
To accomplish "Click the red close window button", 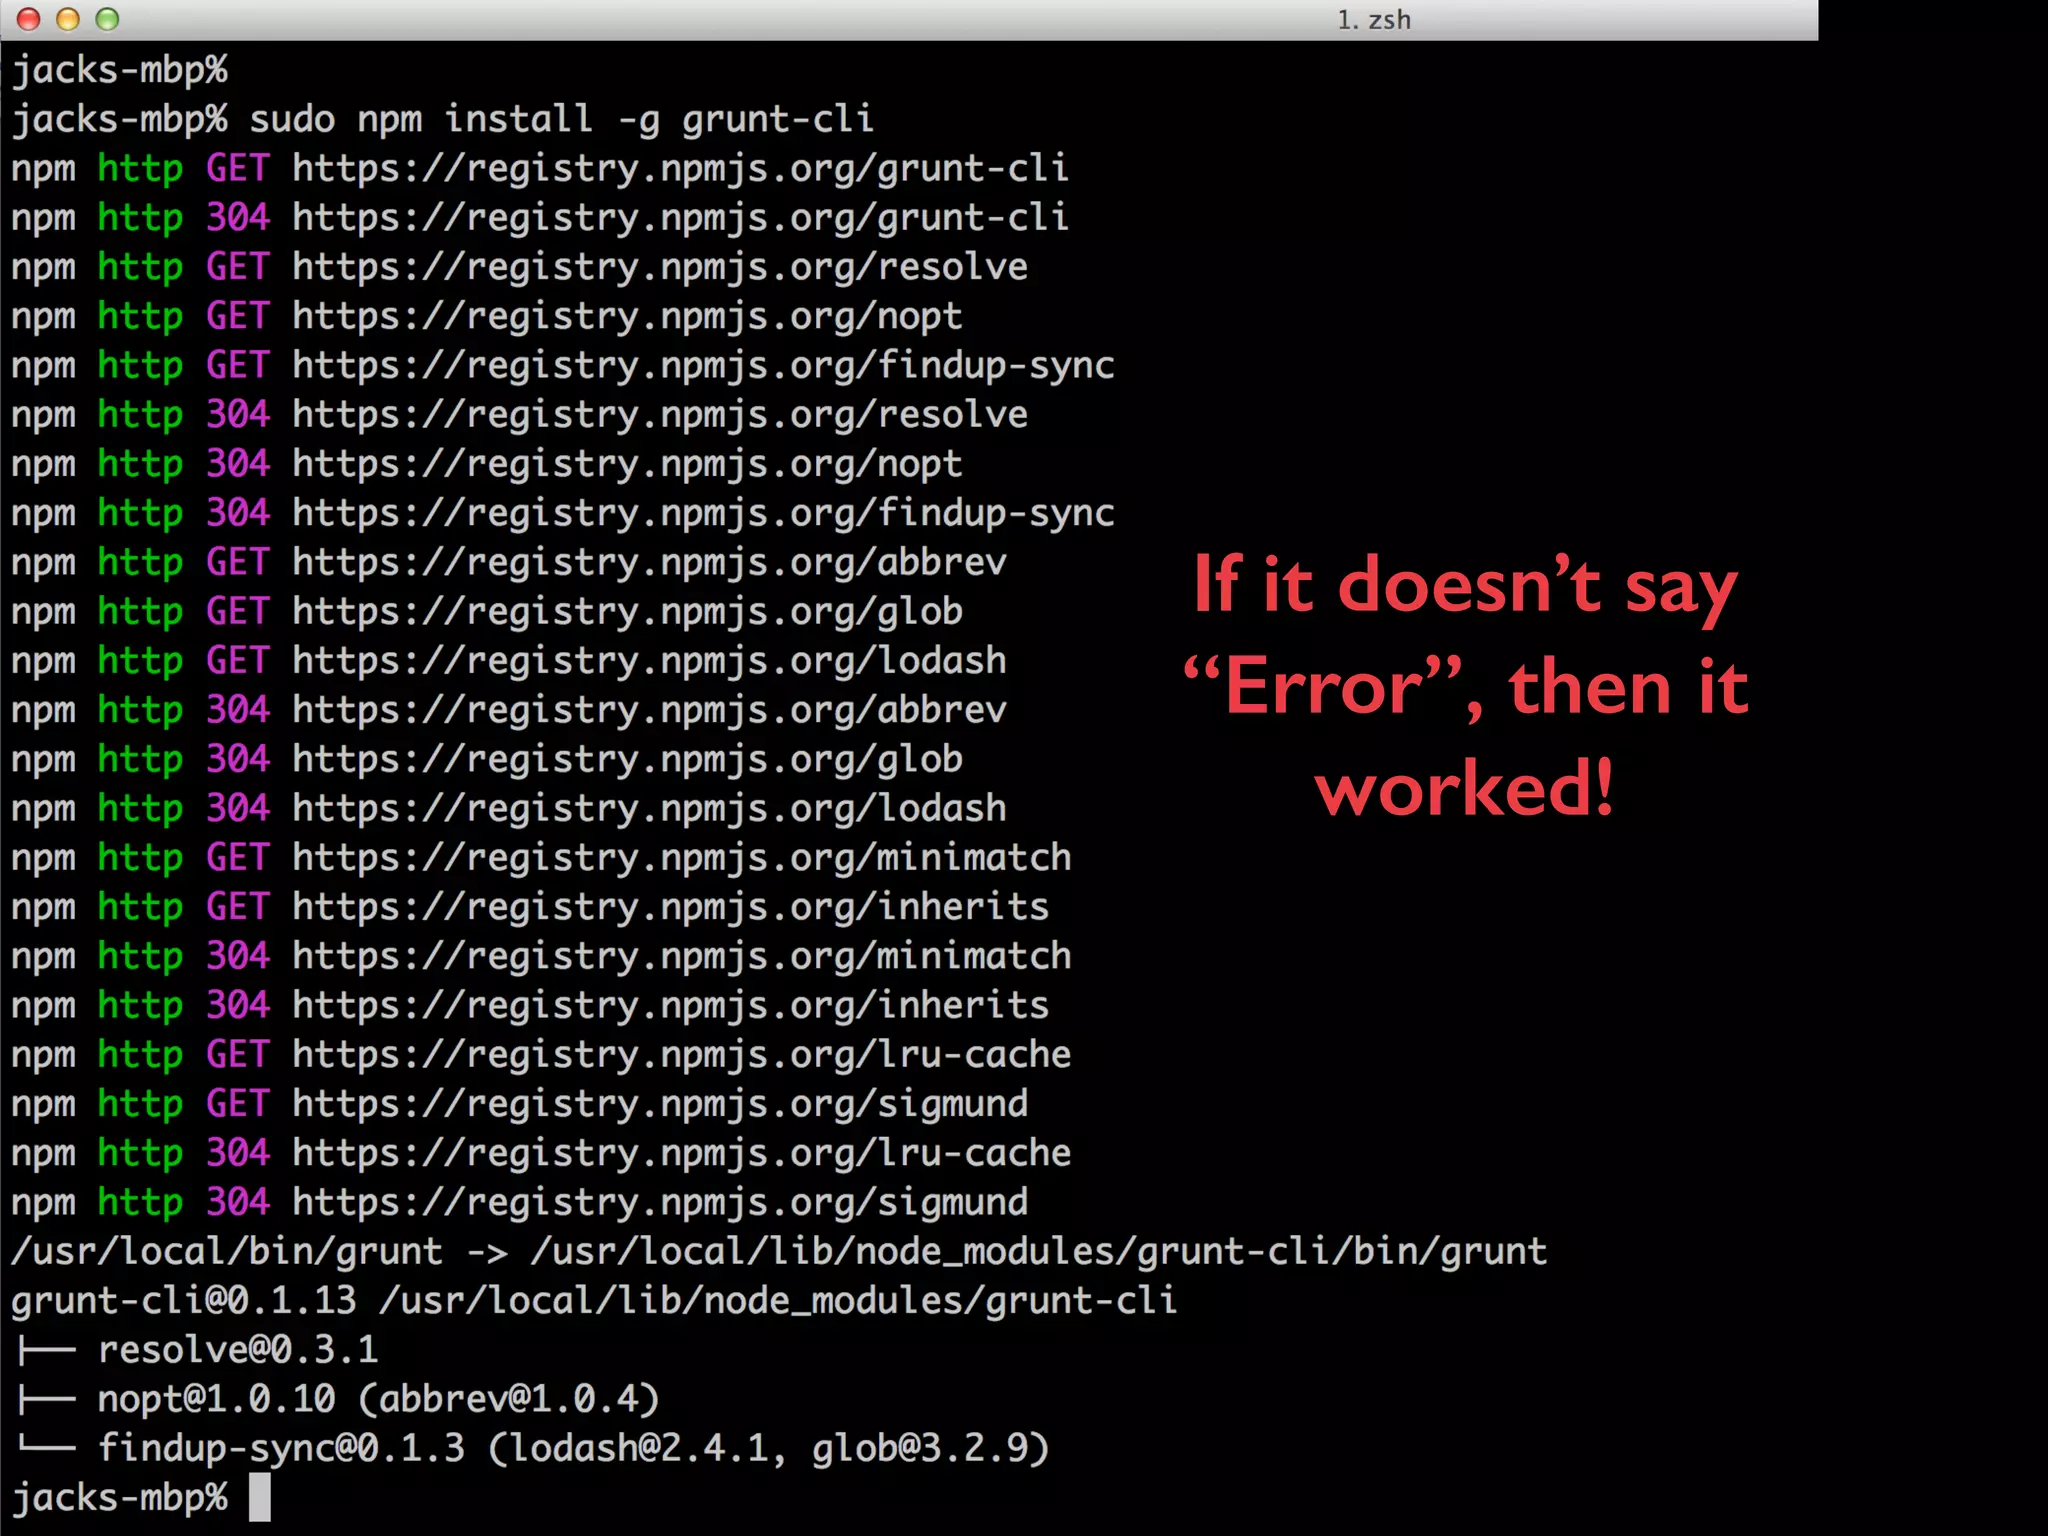I will (29, 19).
